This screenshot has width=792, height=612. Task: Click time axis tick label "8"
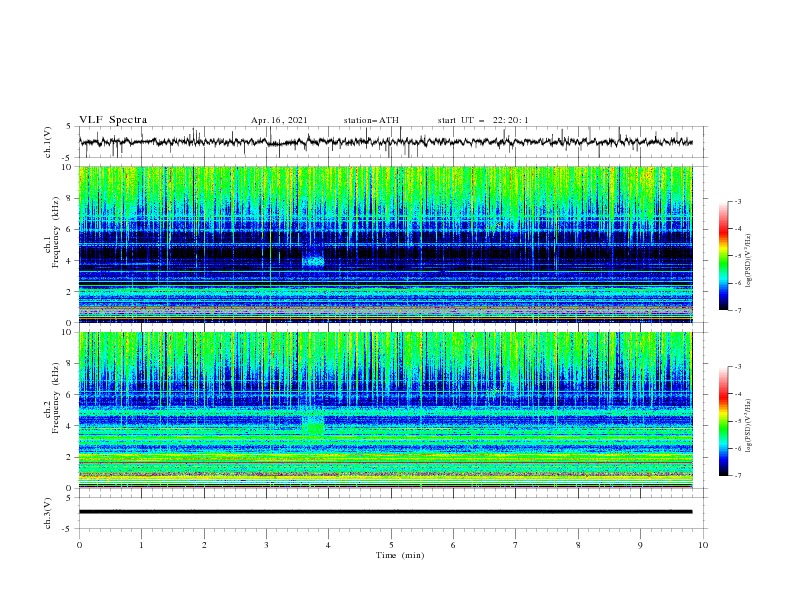point(578,545)
